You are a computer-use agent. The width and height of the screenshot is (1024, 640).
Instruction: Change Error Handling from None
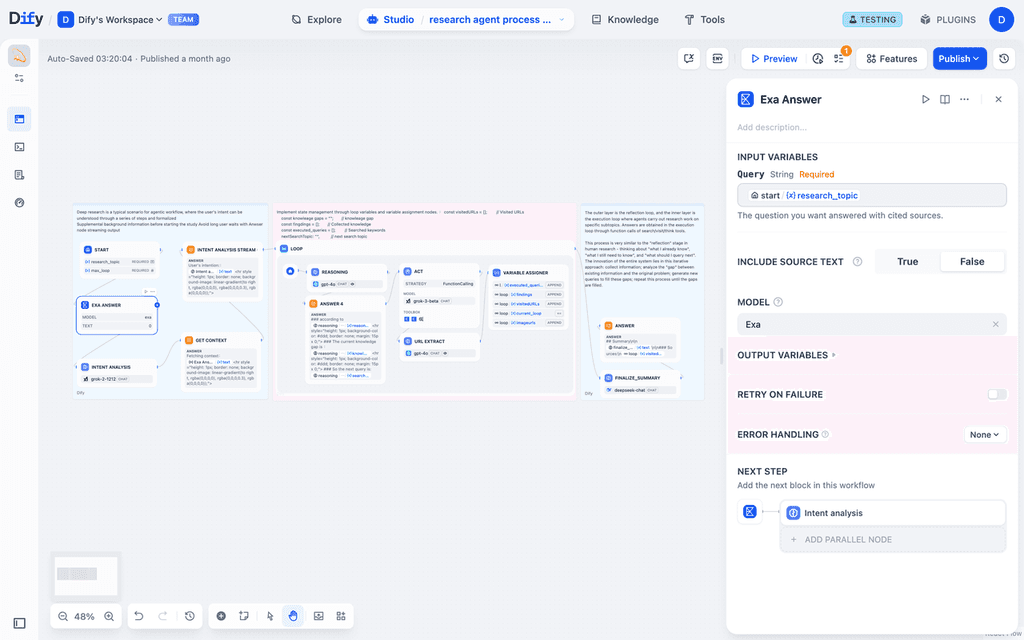pyautogui.click(x=984, y=434)
